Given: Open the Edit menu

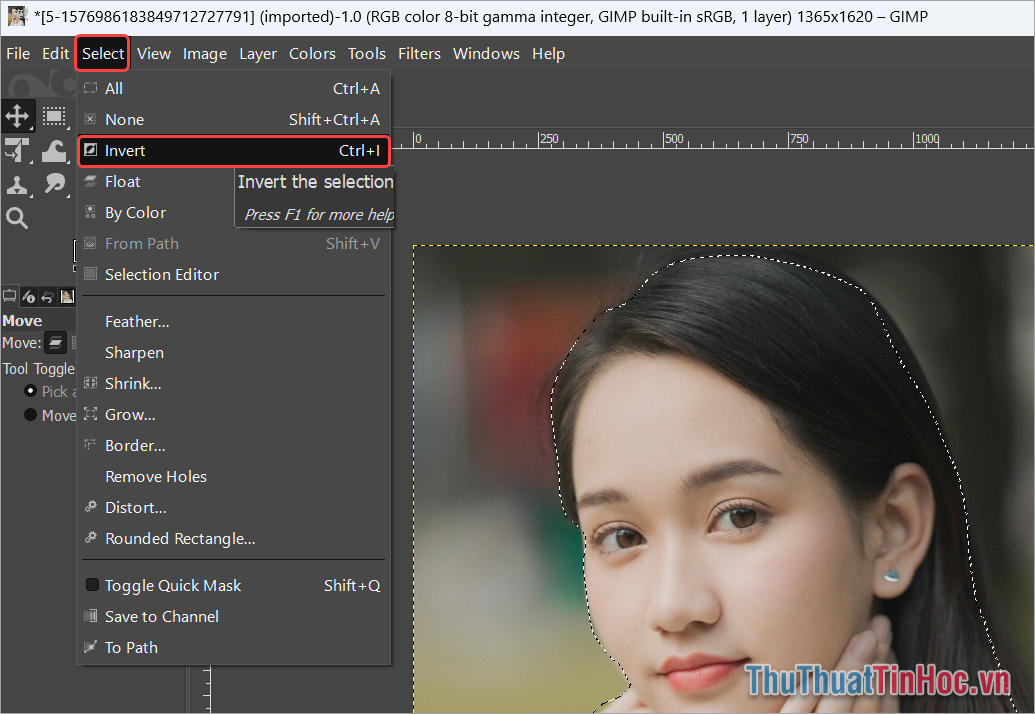Looking at the screenshot, I should pos(55,53).
